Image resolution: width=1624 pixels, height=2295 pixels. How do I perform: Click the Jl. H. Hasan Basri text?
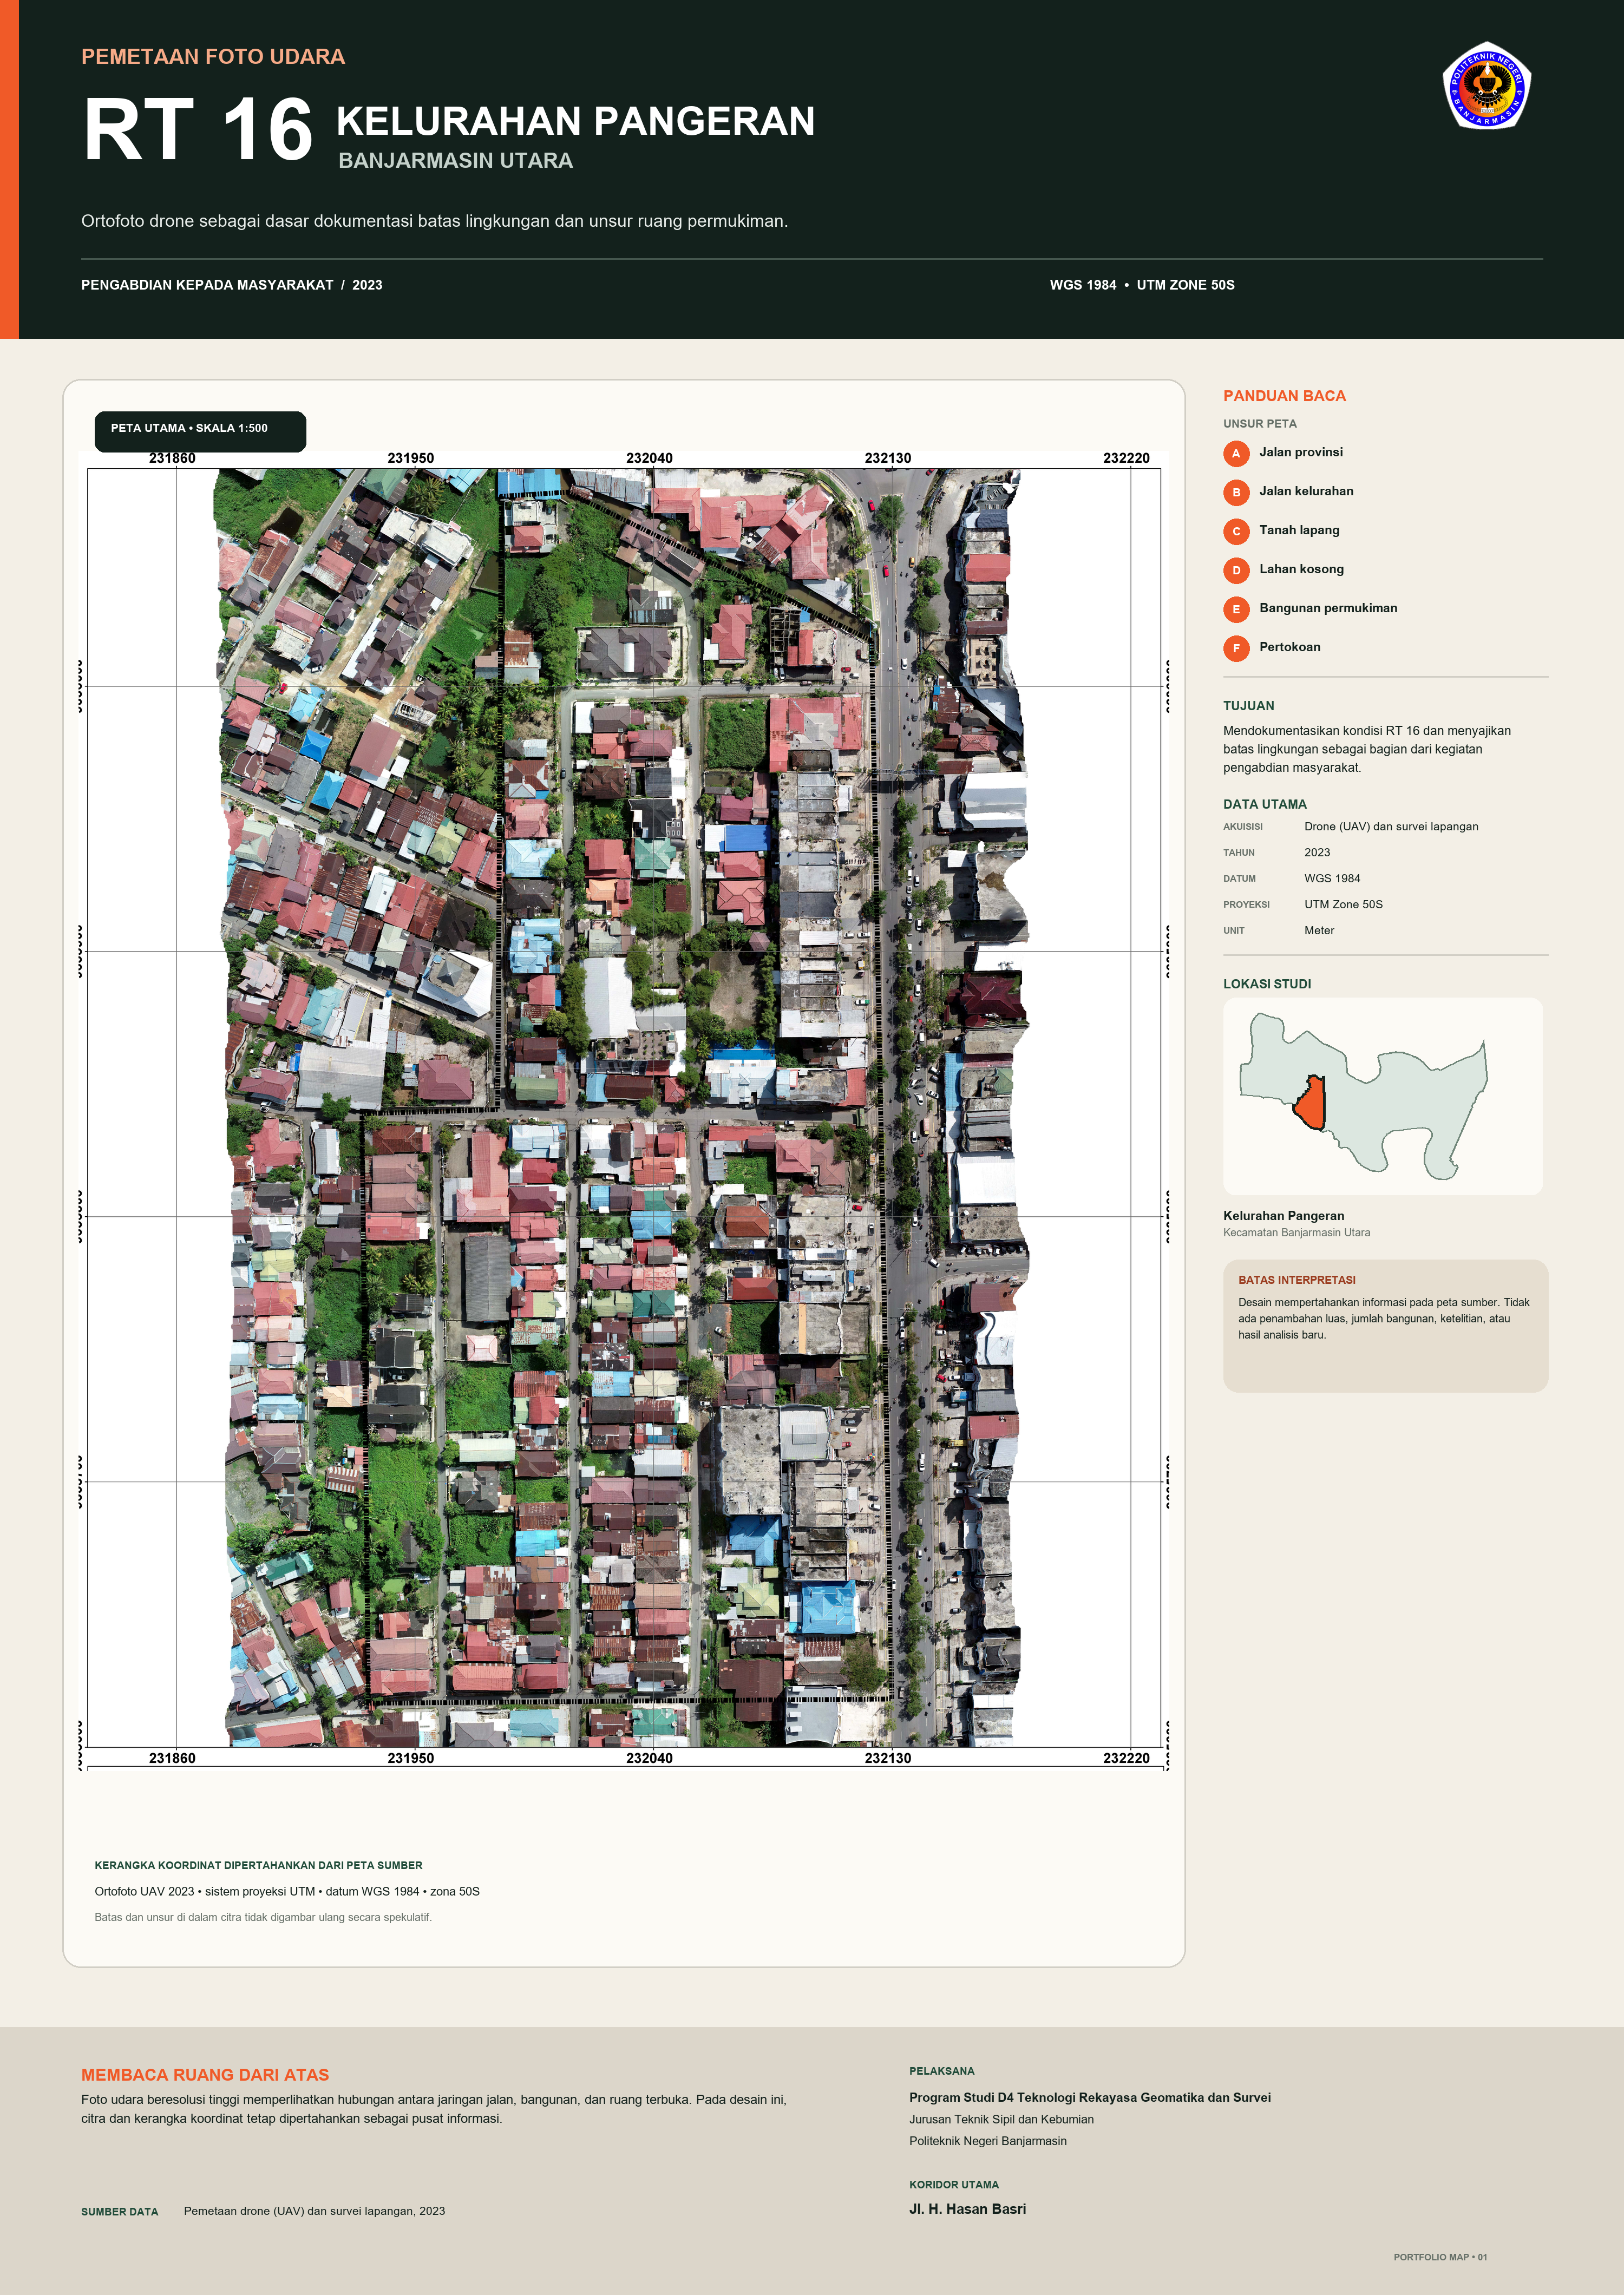pos(967,2209)
